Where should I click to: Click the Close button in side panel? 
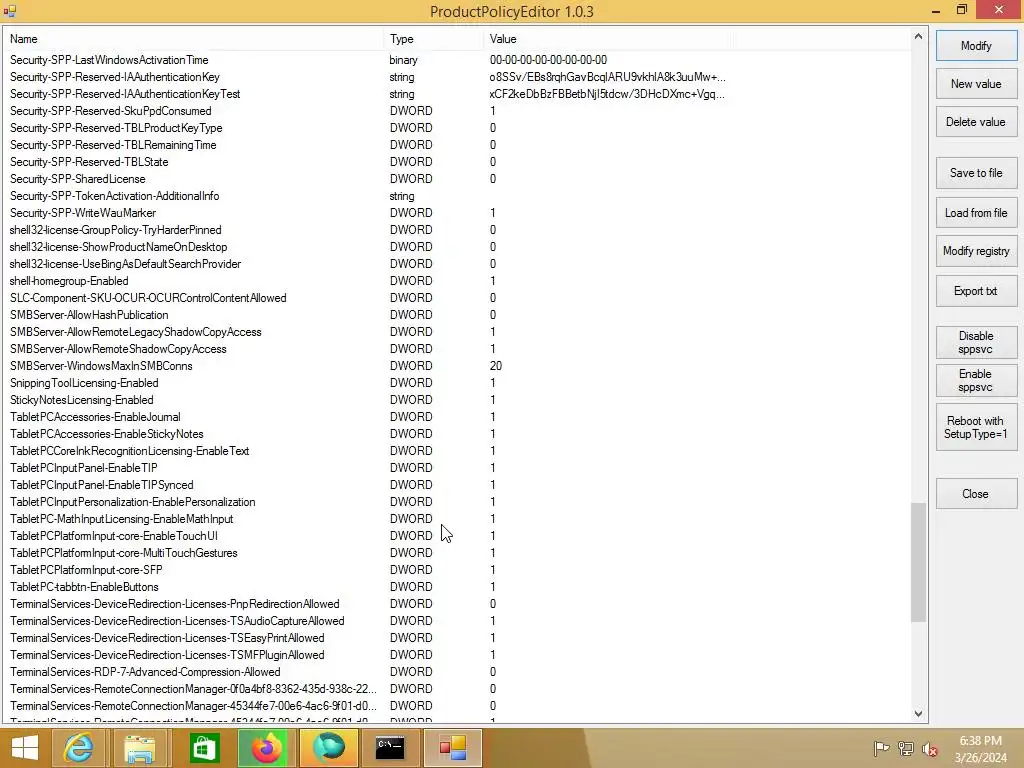[x=976, y=494]
